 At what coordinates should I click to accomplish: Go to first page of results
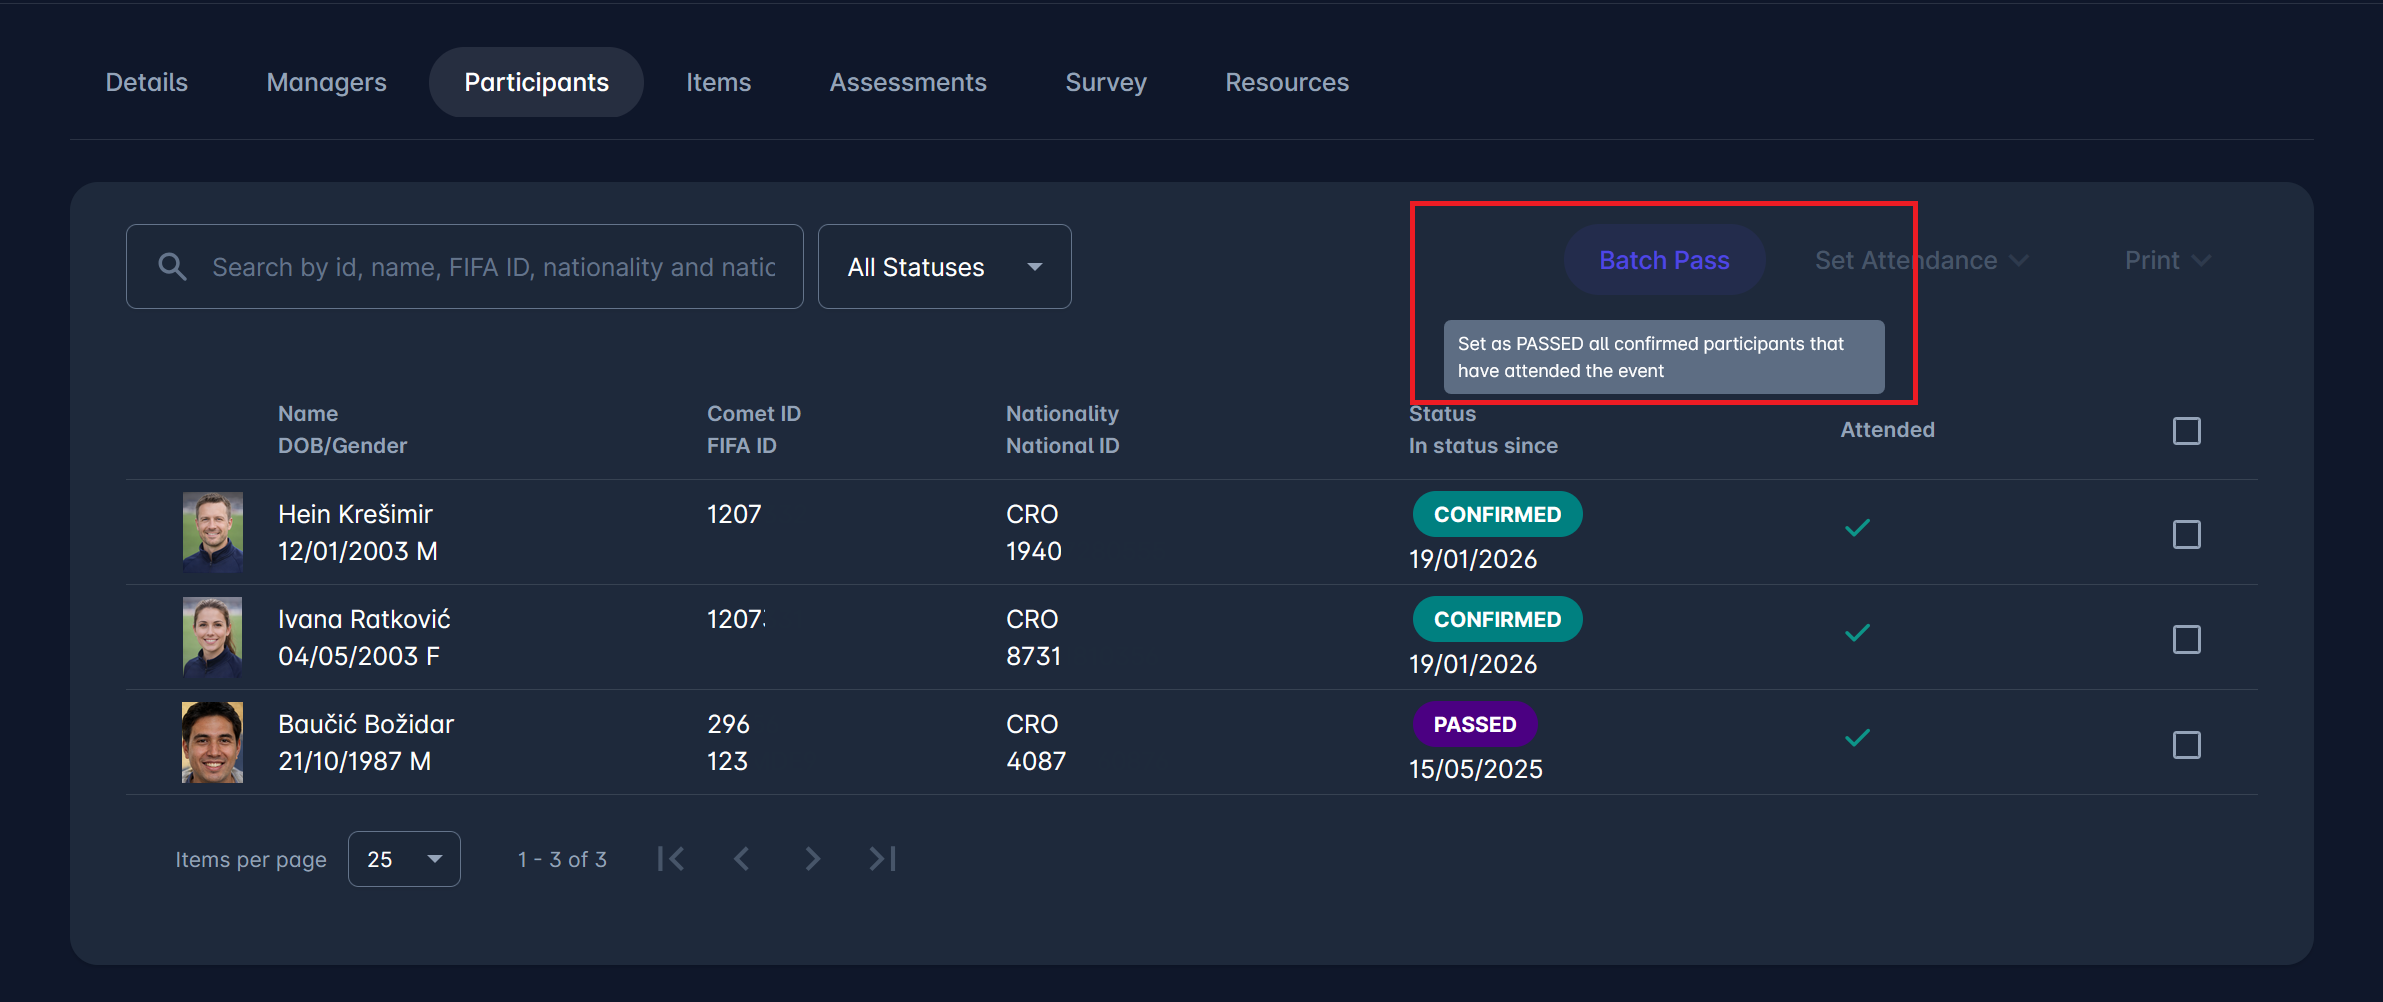671,859
